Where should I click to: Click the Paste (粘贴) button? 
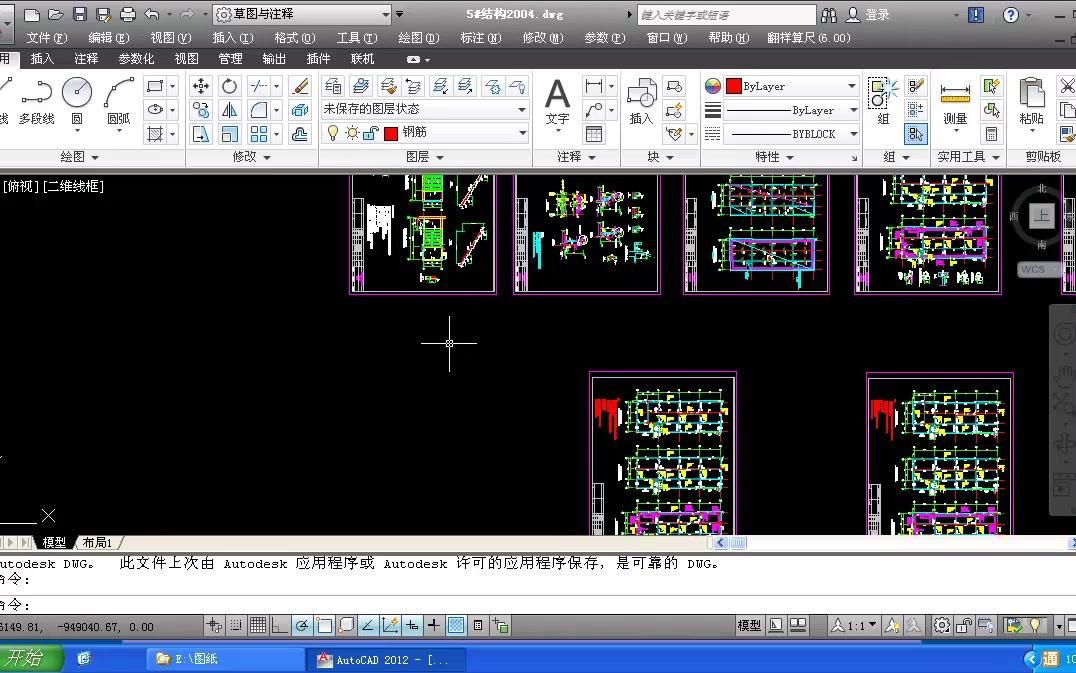[1031, 102]
